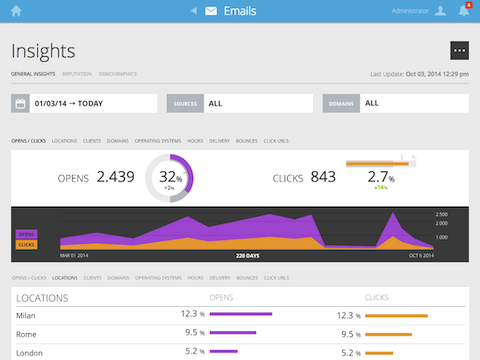Select Opens / Clicks in upper section nav
Screen dimensions: 480x360
[29, 141]
